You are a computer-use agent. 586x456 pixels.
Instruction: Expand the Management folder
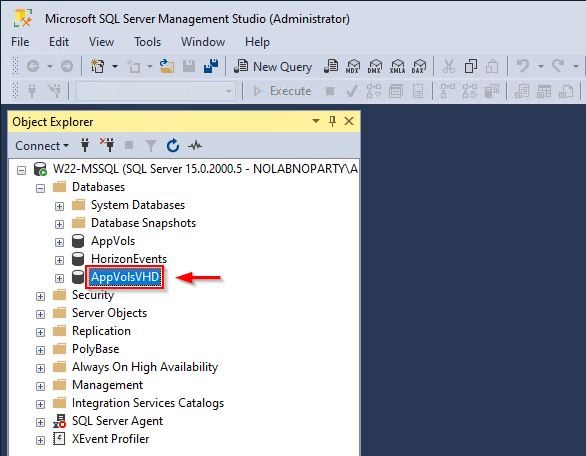click(x=40, y=386)
